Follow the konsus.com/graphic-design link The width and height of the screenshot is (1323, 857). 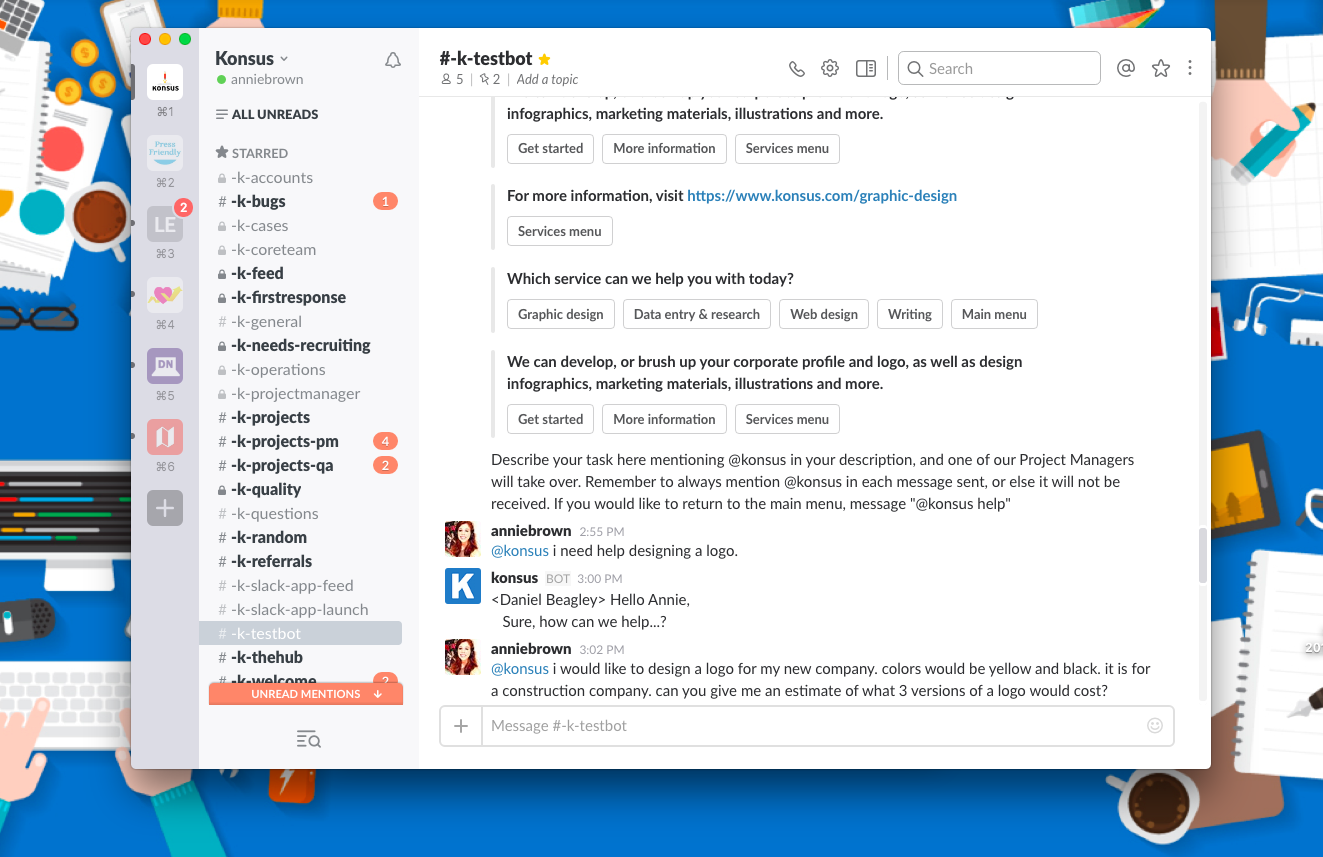(822, 196)
